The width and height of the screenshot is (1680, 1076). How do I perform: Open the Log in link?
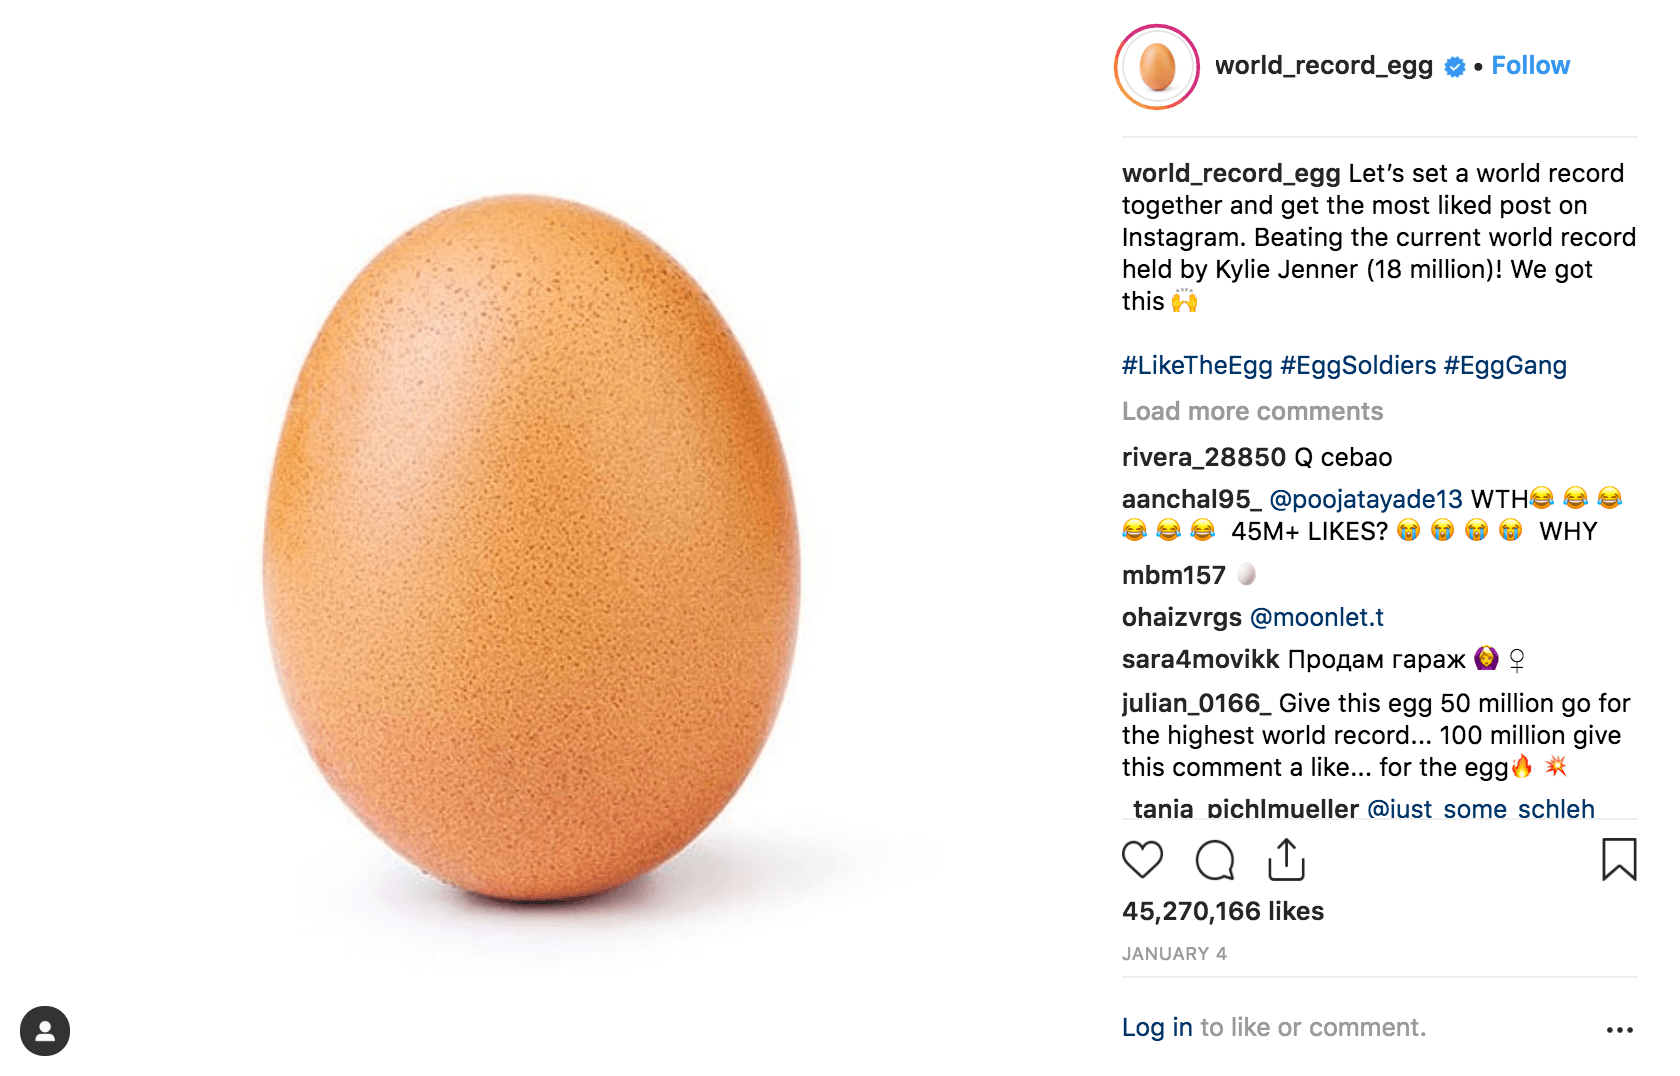[1156, 1027]
